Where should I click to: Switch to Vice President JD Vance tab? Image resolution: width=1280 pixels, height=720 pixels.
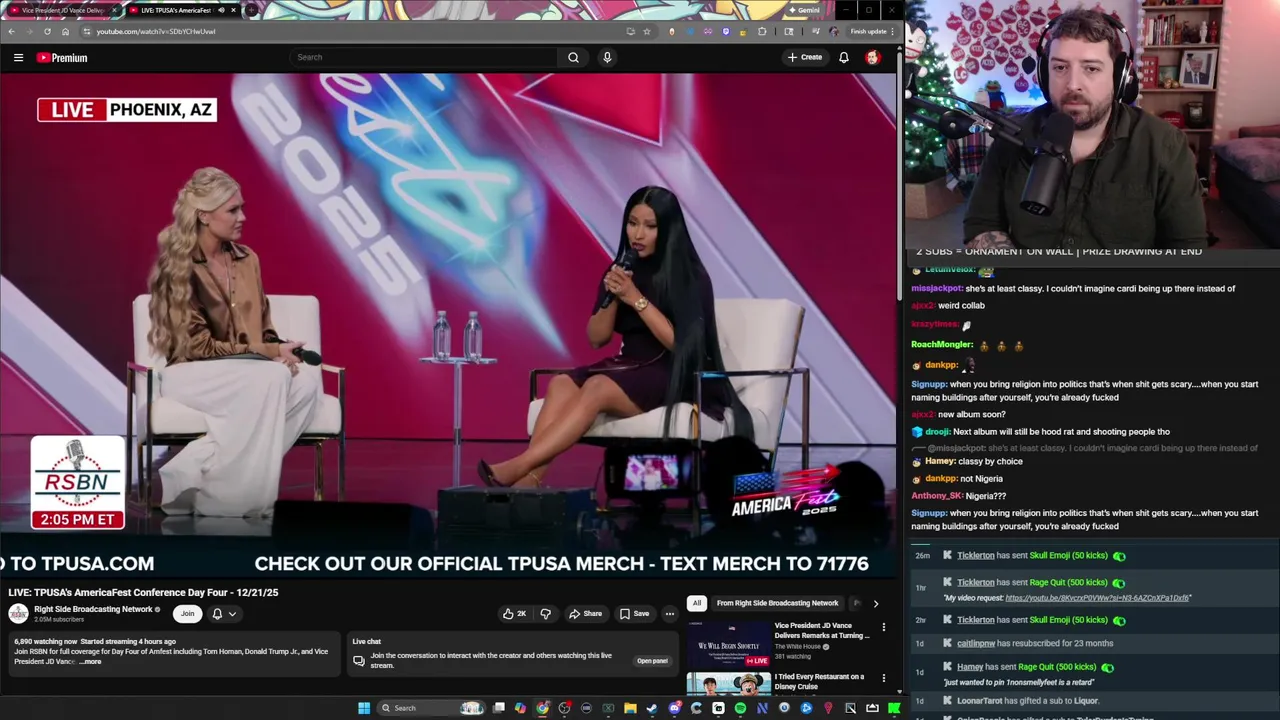pos(61,10)
